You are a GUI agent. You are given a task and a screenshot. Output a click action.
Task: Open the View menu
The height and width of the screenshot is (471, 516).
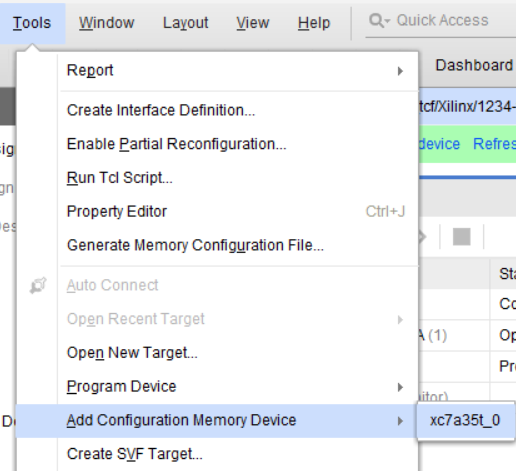pyautogui.click(x=253, y=23)
